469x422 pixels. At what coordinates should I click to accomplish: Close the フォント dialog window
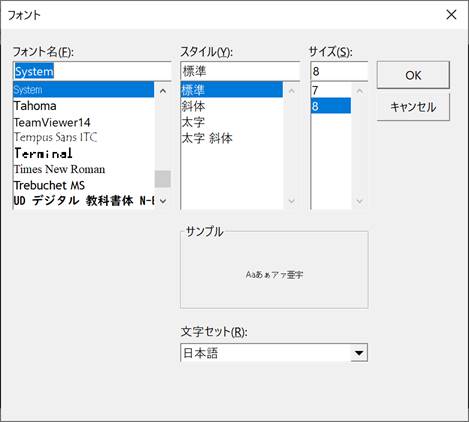(451, 15)
